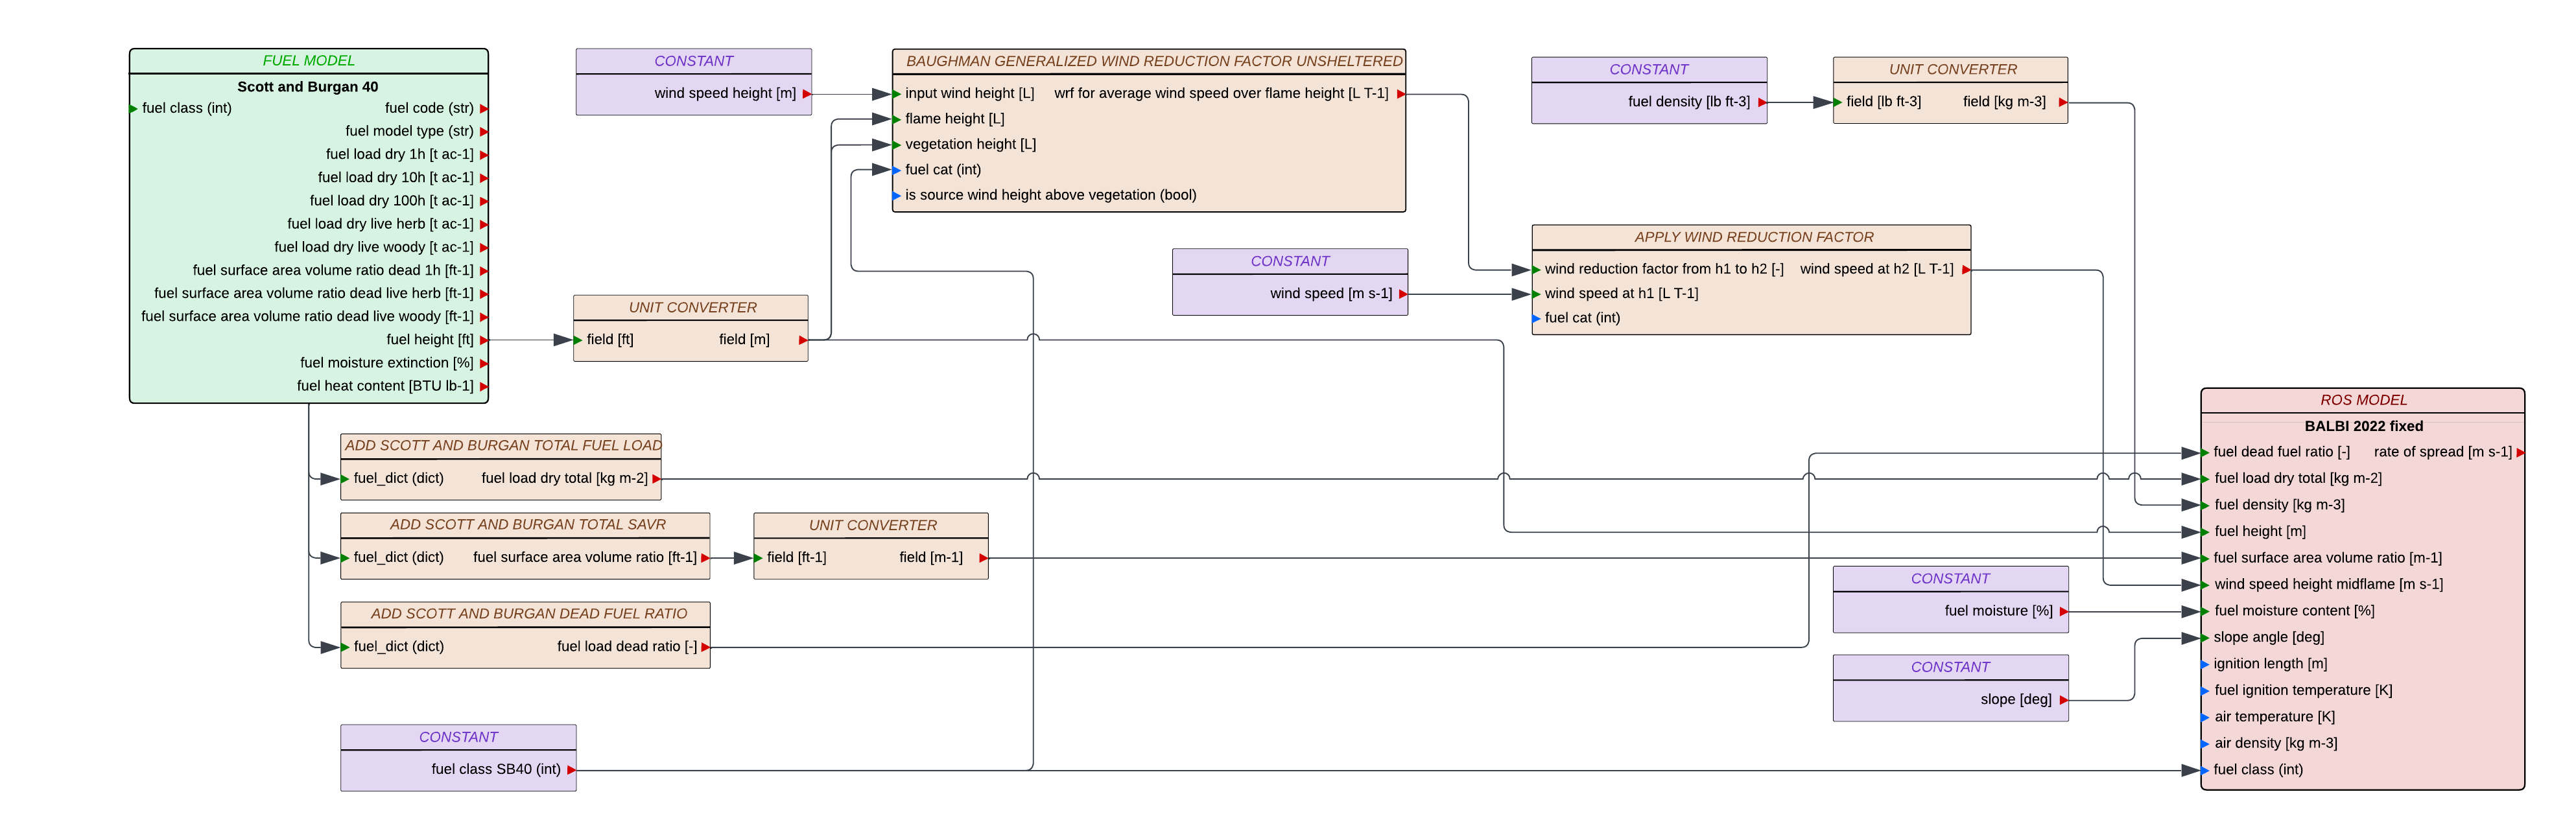Select the FUEL MODEL node header
Viewport: 2576px width, 840px height.
pos(308,61)
